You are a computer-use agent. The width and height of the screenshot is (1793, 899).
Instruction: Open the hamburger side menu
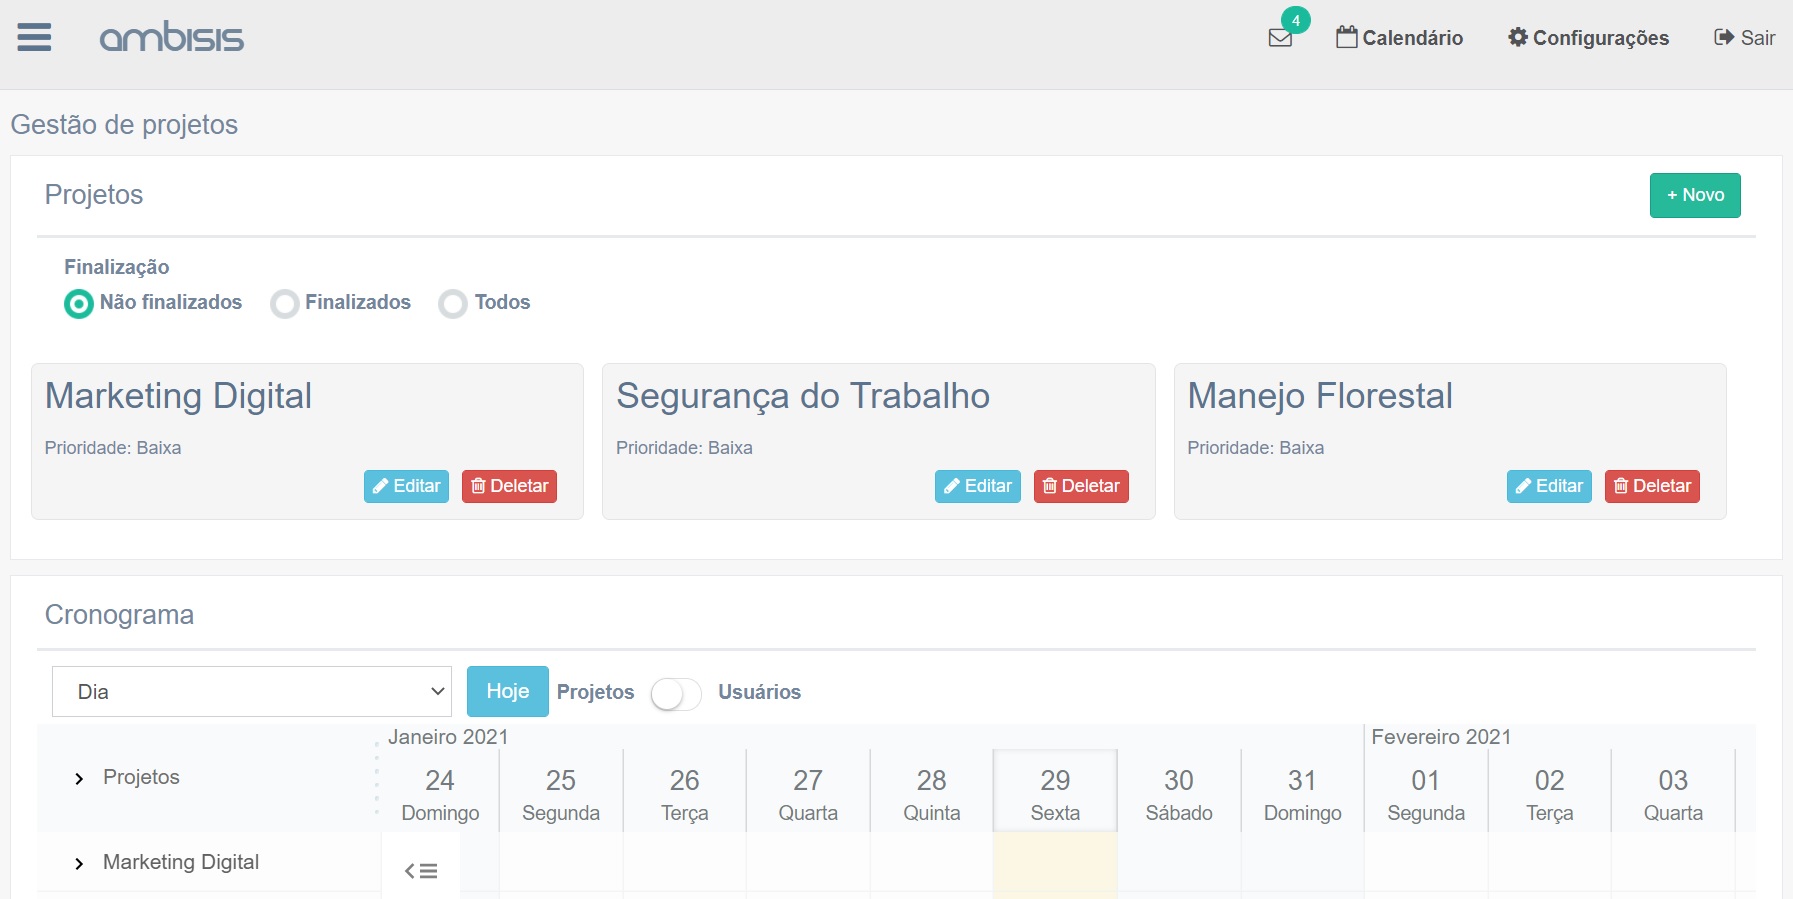click(x=34, y=38)
